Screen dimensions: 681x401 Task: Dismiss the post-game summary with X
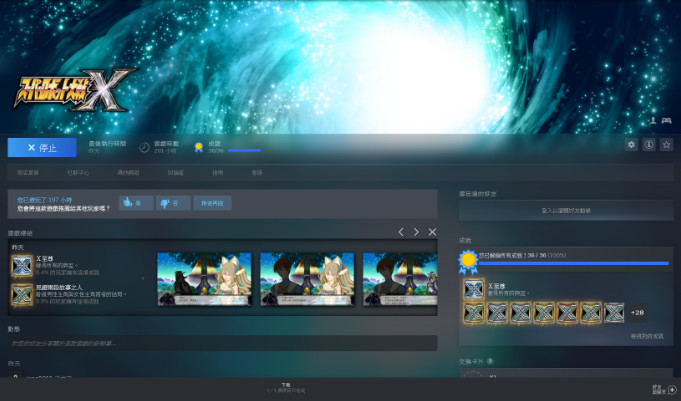[432, 232]
